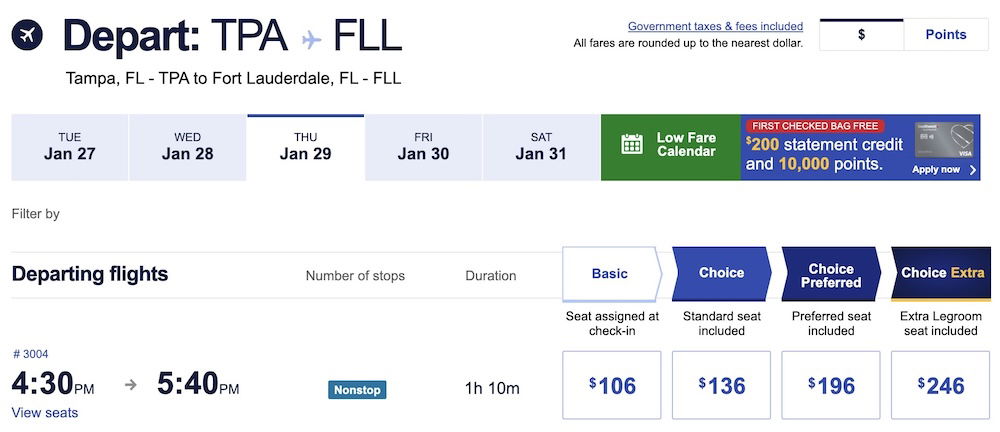Open flight number 3004 details
The image size is (1000, 432).
point(30,354)
